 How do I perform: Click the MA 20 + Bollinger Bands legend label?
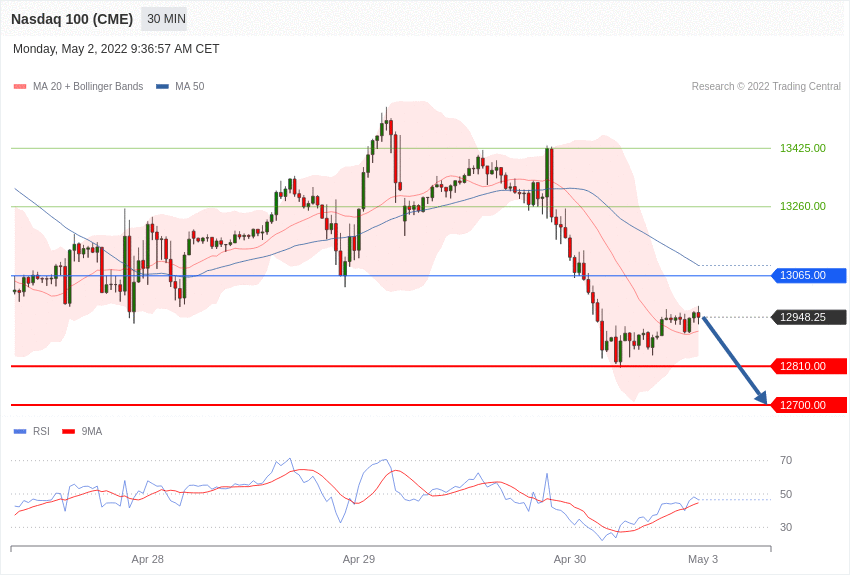point(88,86)
